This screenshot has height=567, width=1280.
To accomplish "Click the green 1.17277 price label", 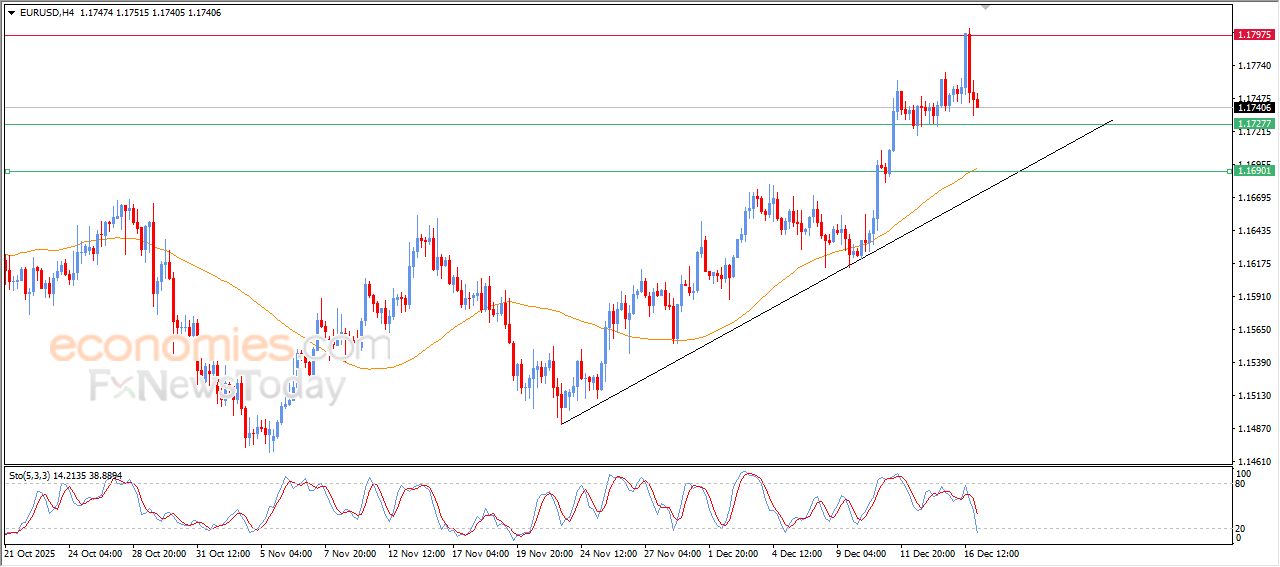I will [1253, 124].
